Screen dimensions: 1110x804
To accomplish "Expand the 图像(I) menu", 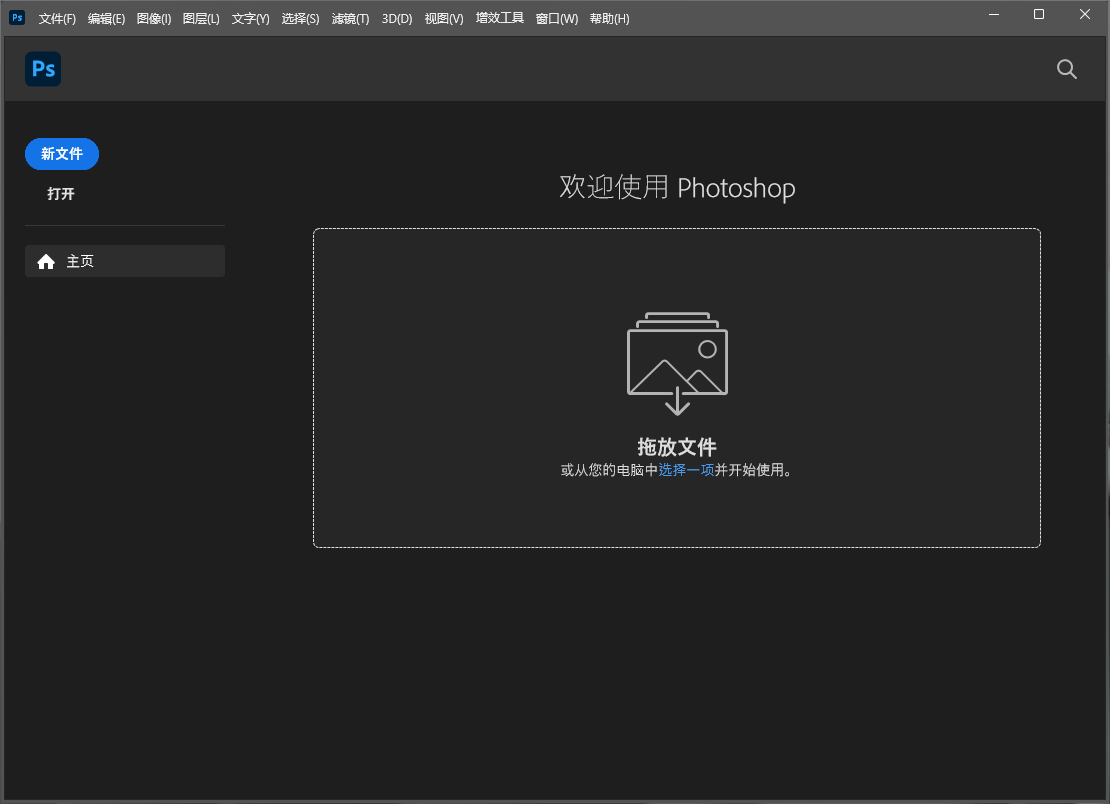I will coord(154,19).
